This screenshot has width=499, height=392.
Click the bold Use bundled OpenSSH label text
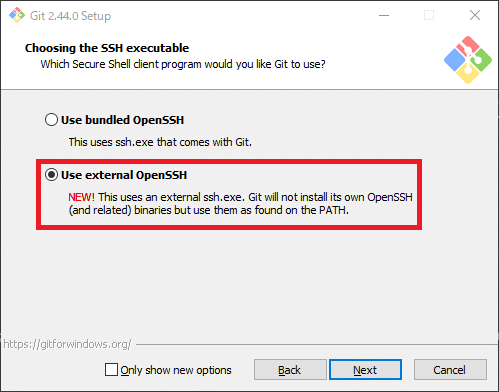click(122, 120)
